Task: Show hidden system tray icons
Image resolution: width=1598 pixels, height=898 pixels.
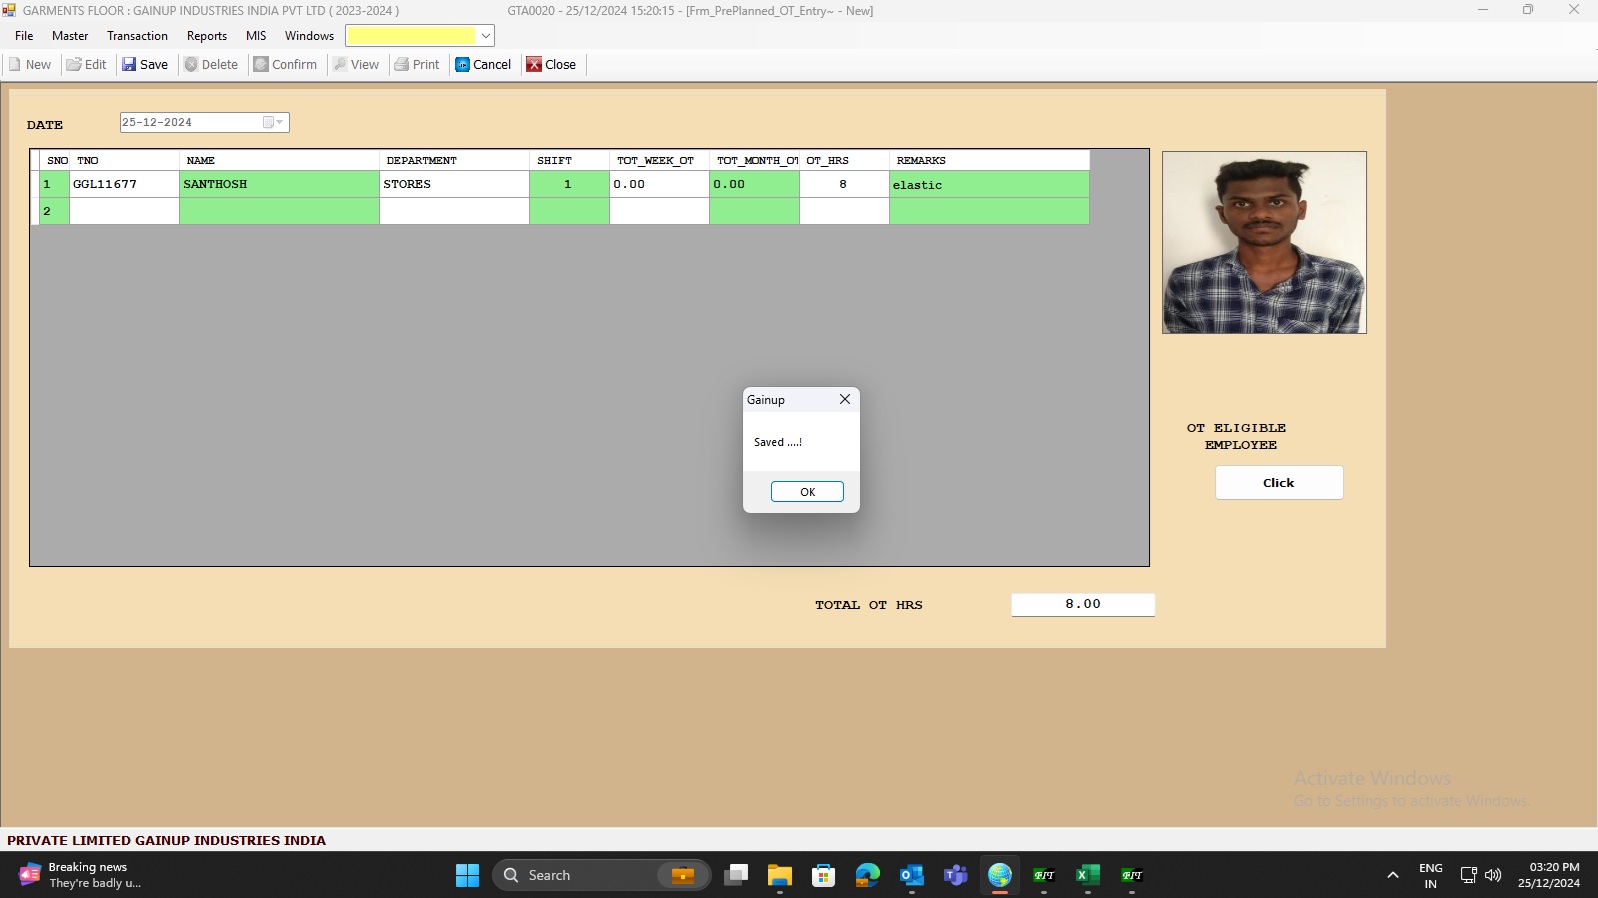Action: 1392,875
